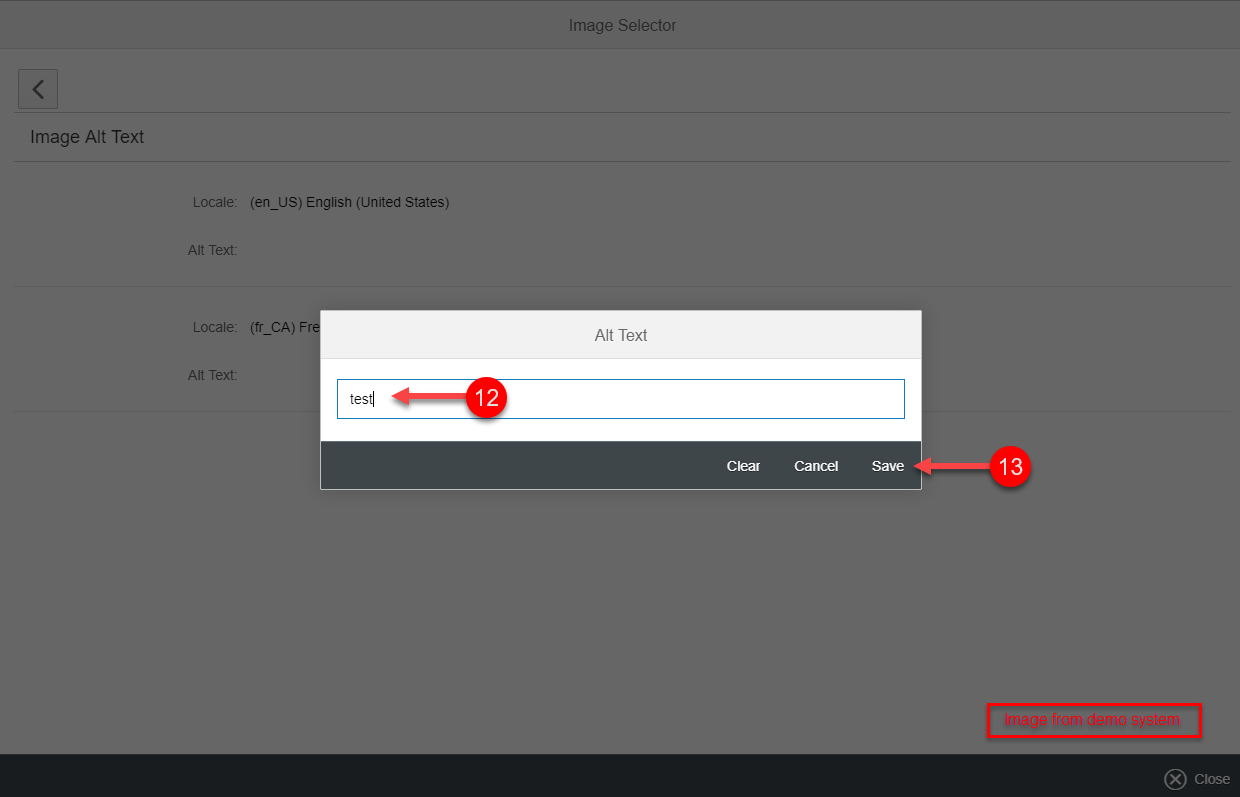Clear the alt text entry

pos(743,466)
